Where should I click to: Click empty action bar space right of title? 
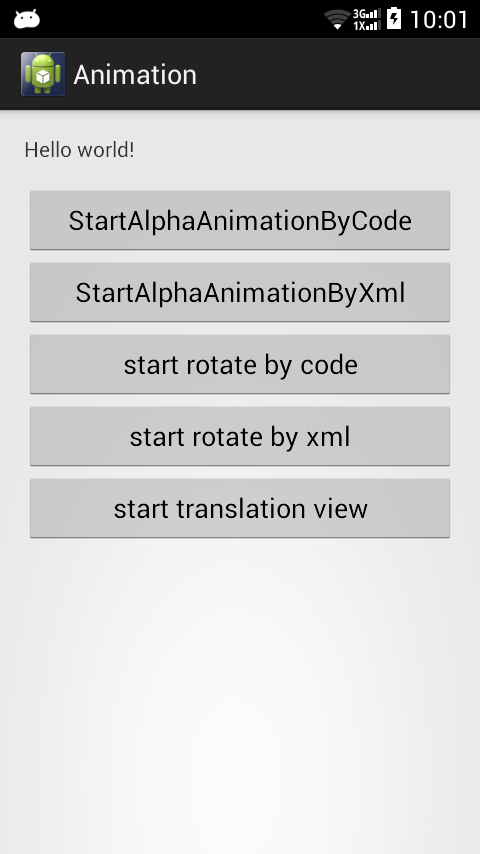point(338,75)
